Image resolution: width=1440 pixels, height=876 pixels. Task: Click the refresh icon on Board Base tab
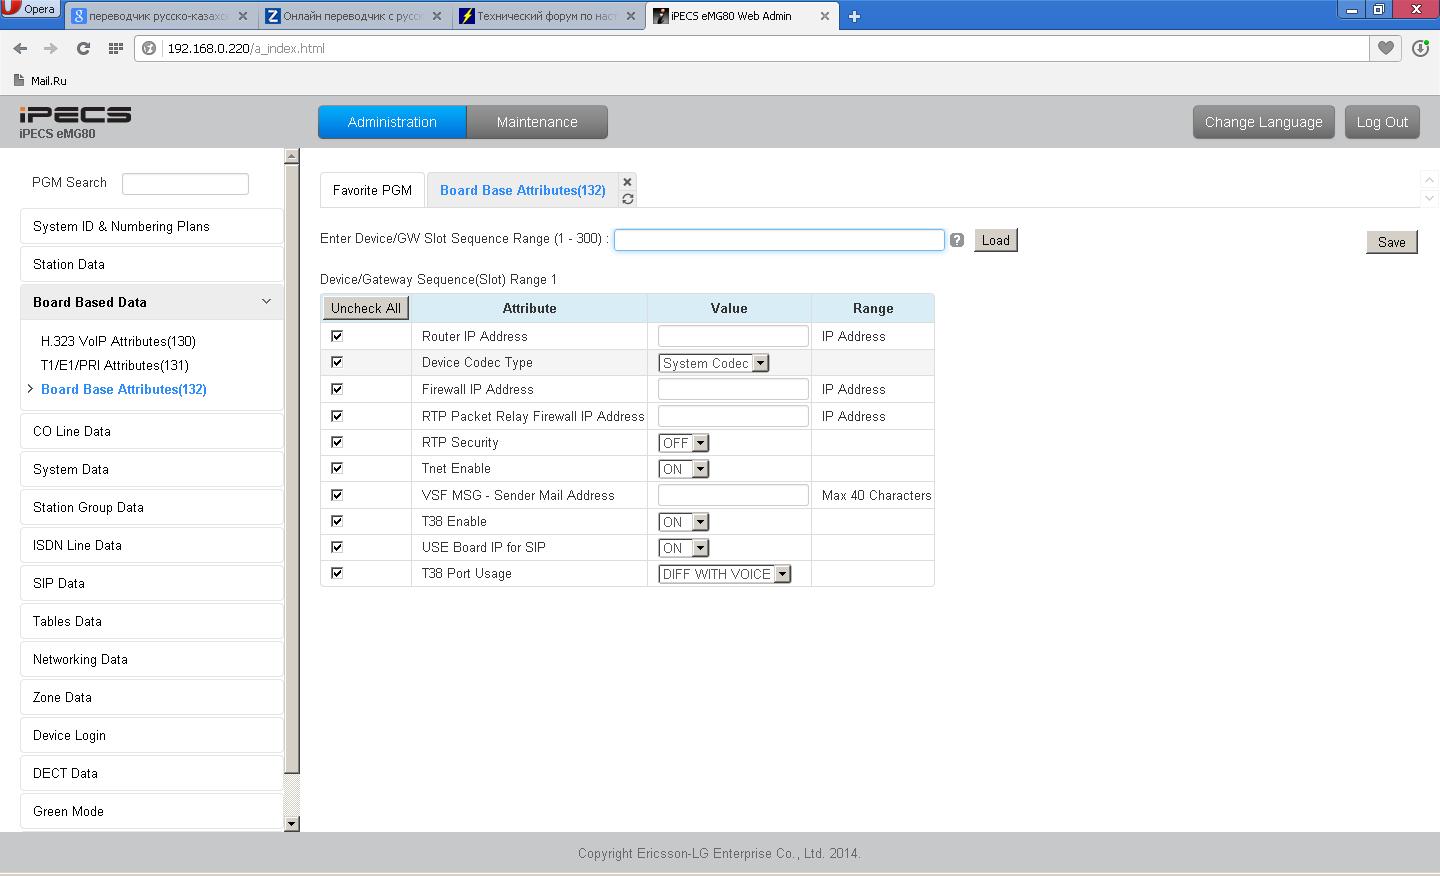coord(627,199)
